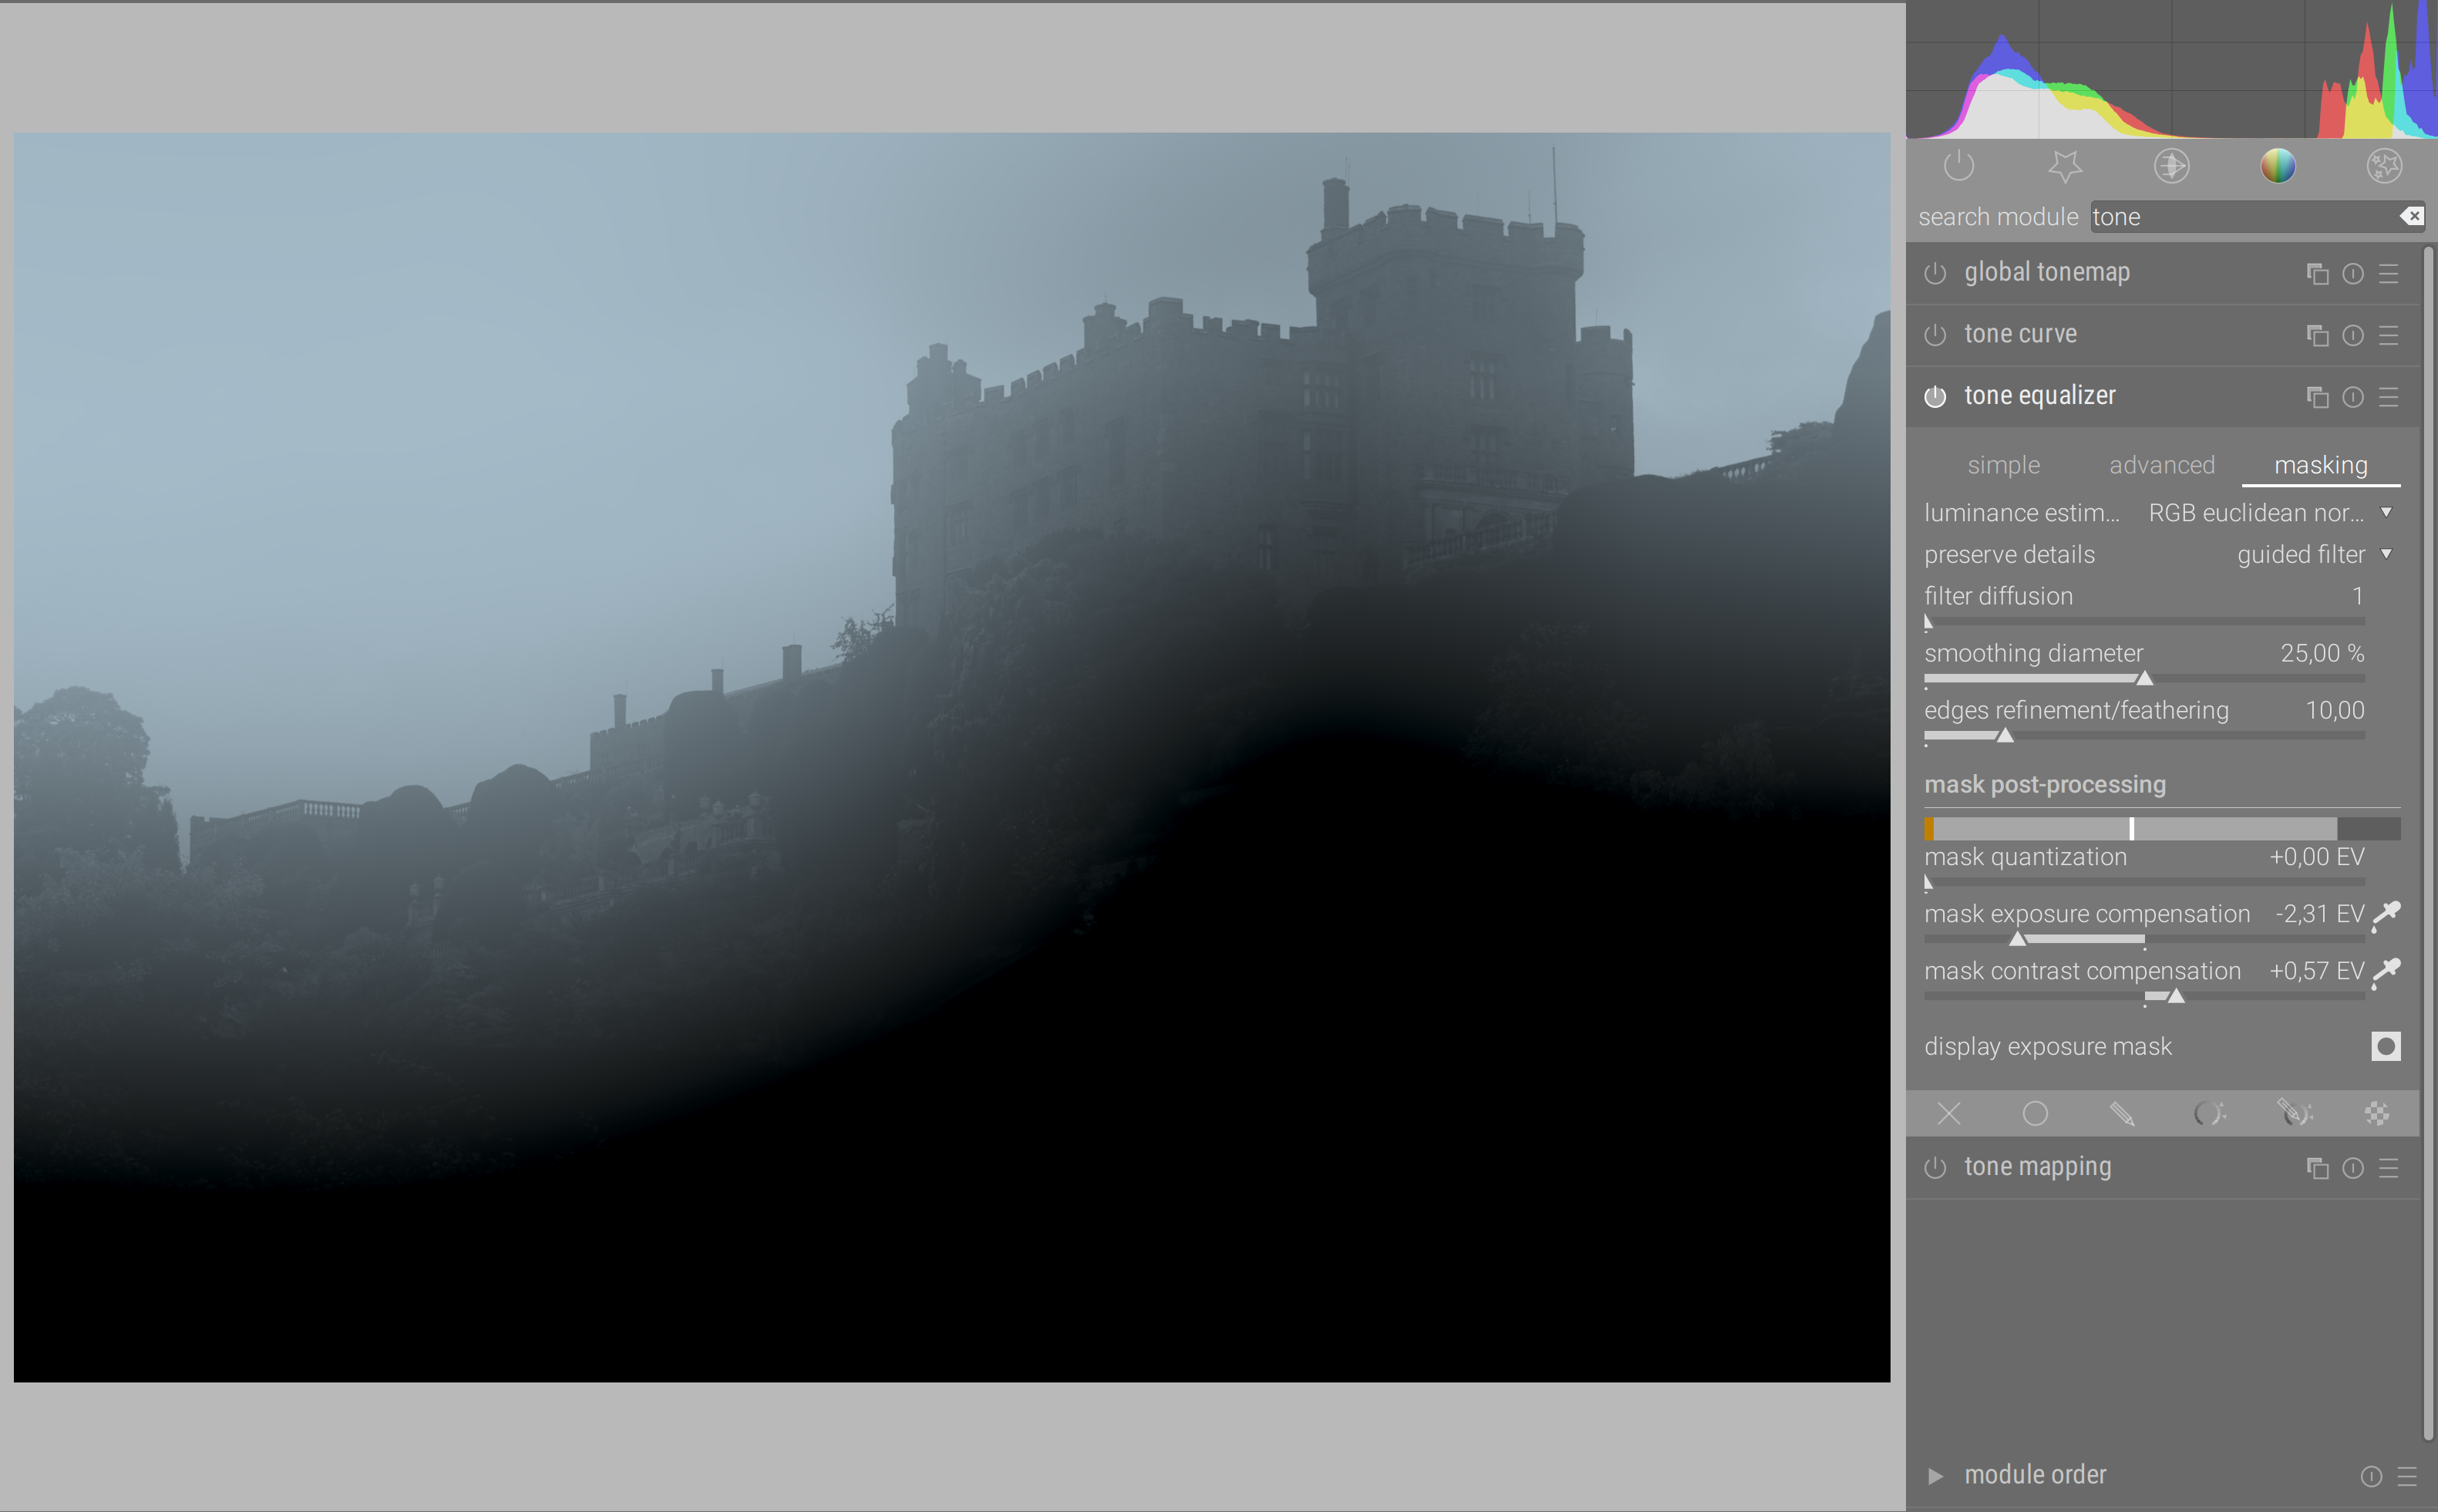Screen dimensions: 2438x1512
Task: Show active modules group power icon
Action: pos(1958,165)
